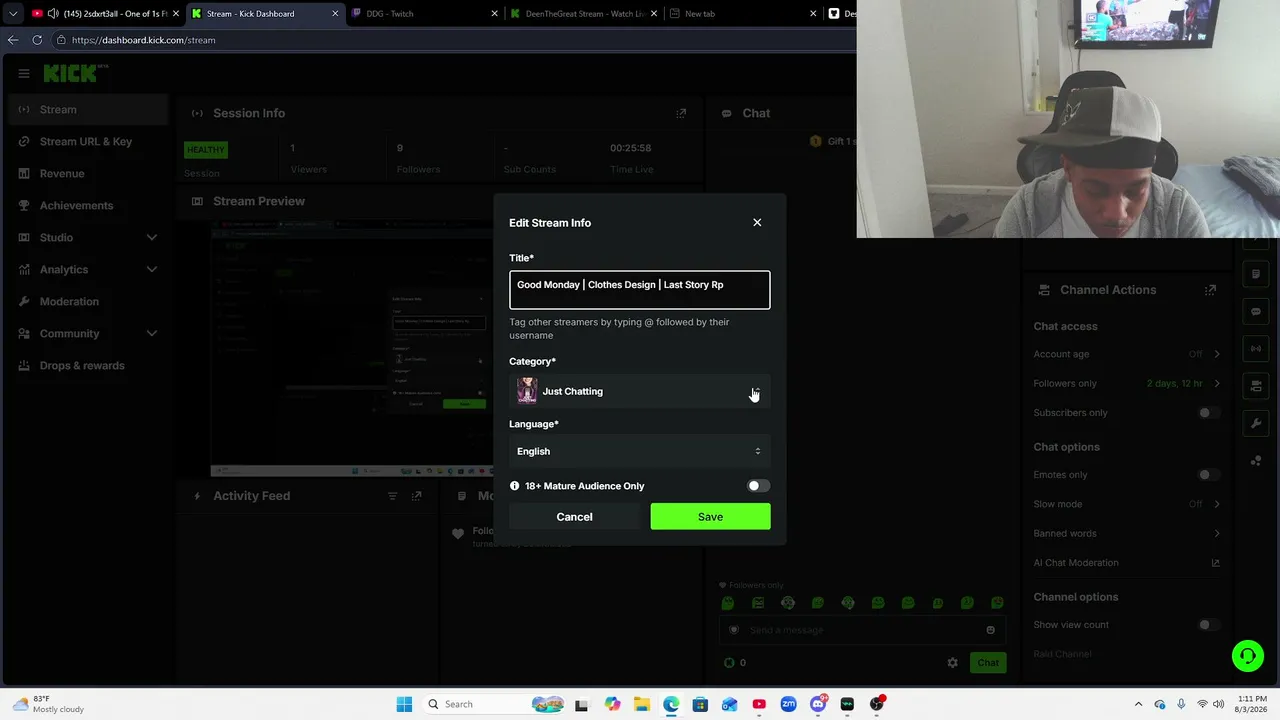Open the hamburger menu next to Kick logo

(24, 73)
